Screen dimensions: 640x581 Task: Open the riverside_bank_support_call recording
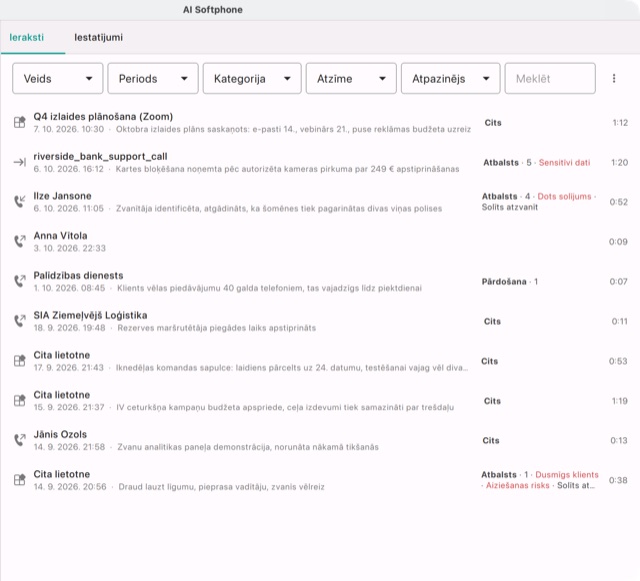pos(320,162)
